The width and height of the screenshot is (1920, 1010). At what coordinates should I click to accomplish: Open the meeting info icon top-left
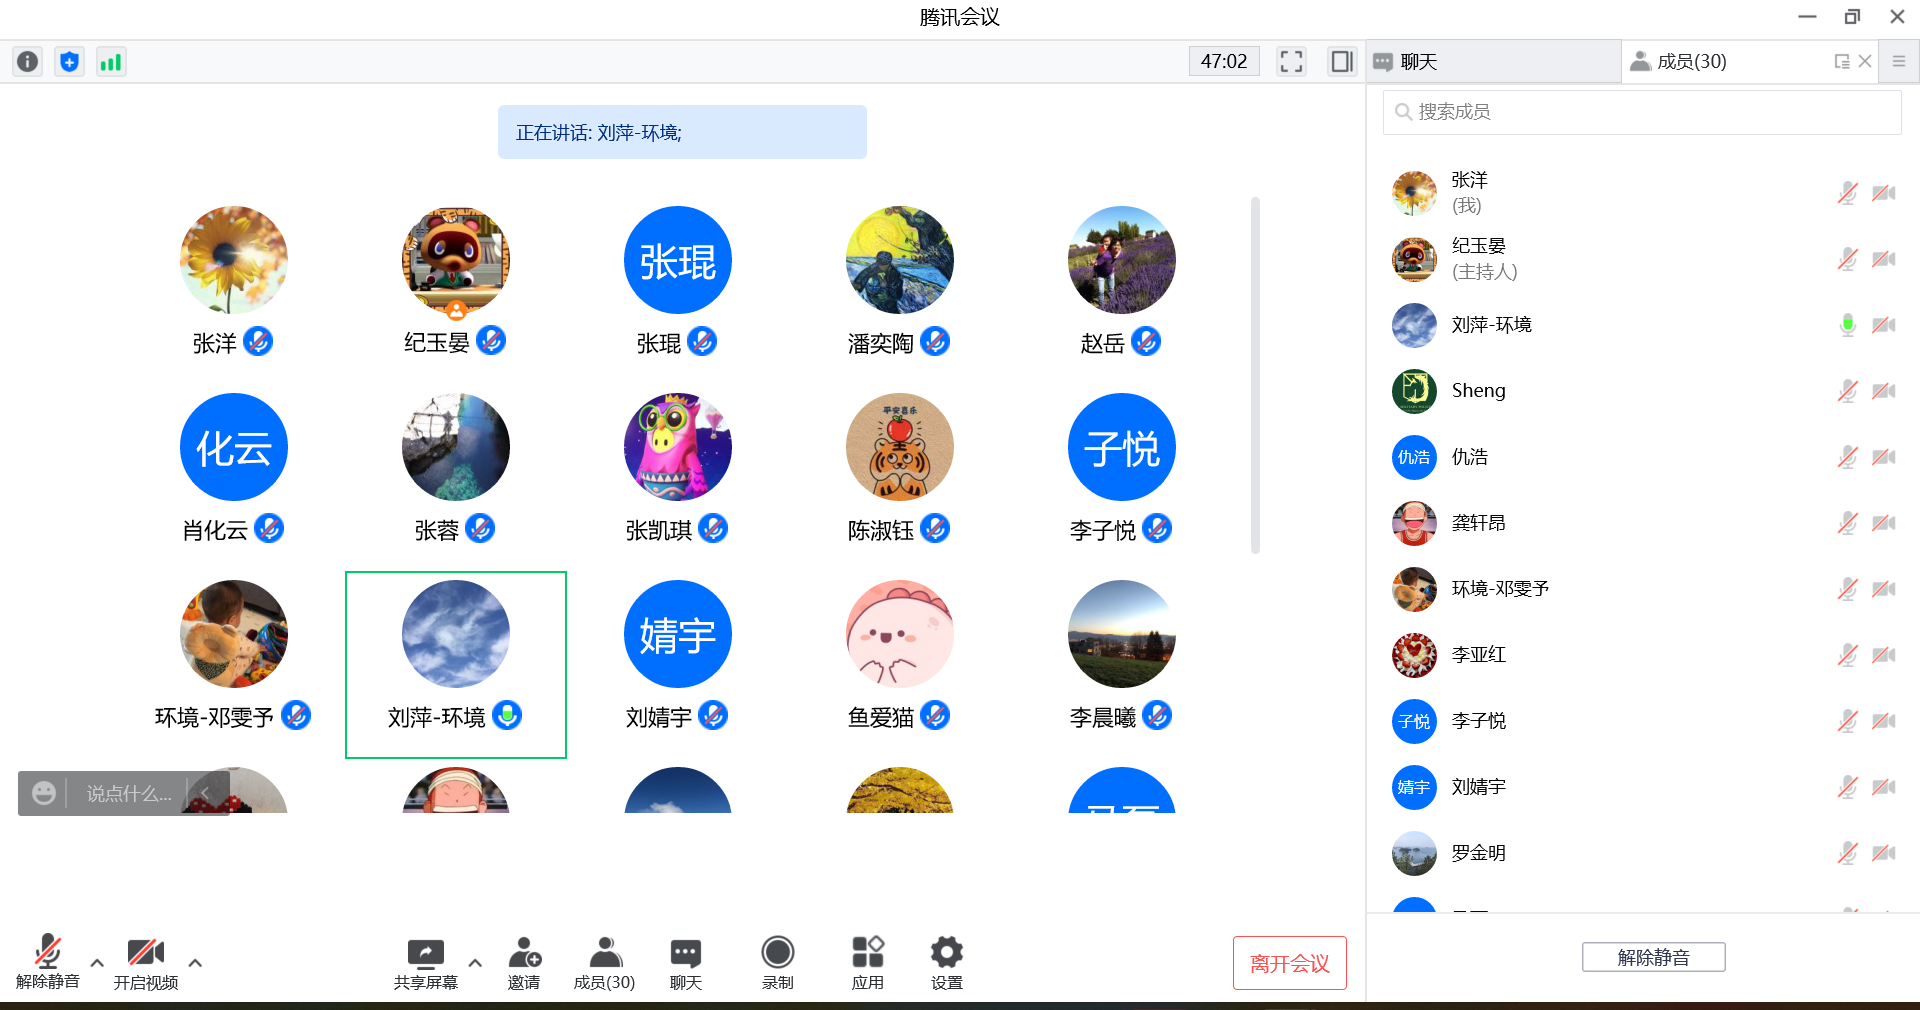pyautogui.click(x=26, y=61)
